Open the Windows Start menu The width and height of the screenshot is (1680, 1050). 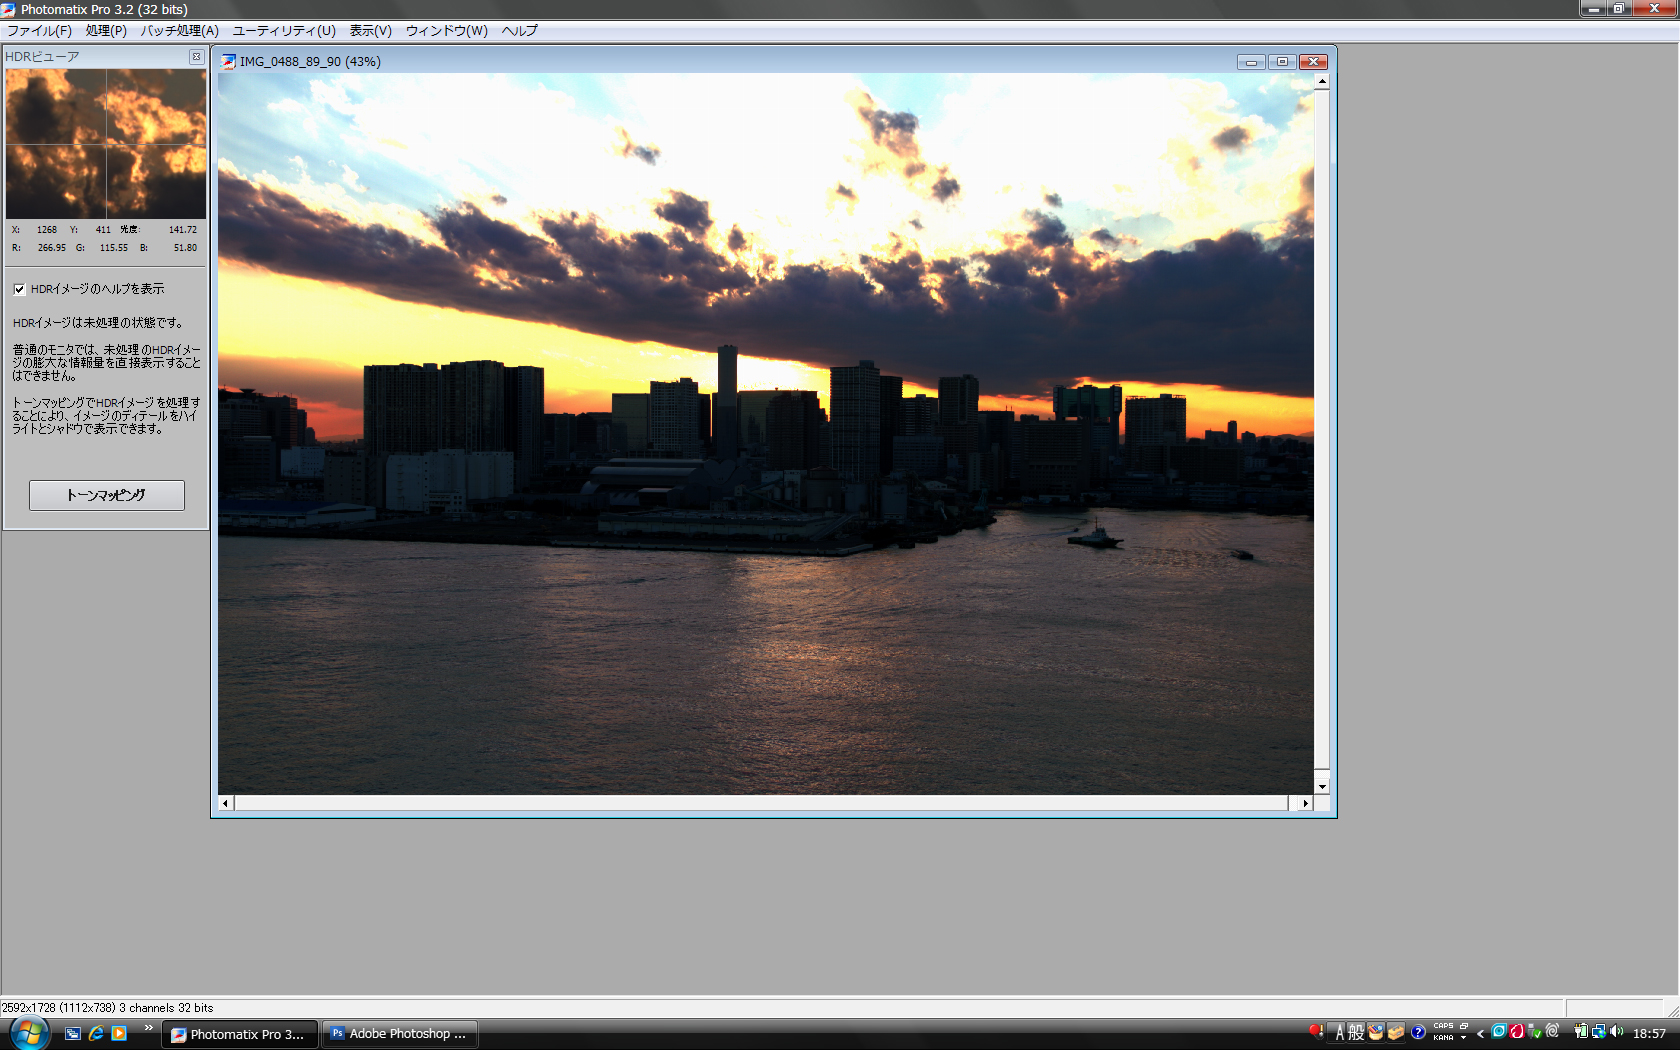click(28, 1033)
